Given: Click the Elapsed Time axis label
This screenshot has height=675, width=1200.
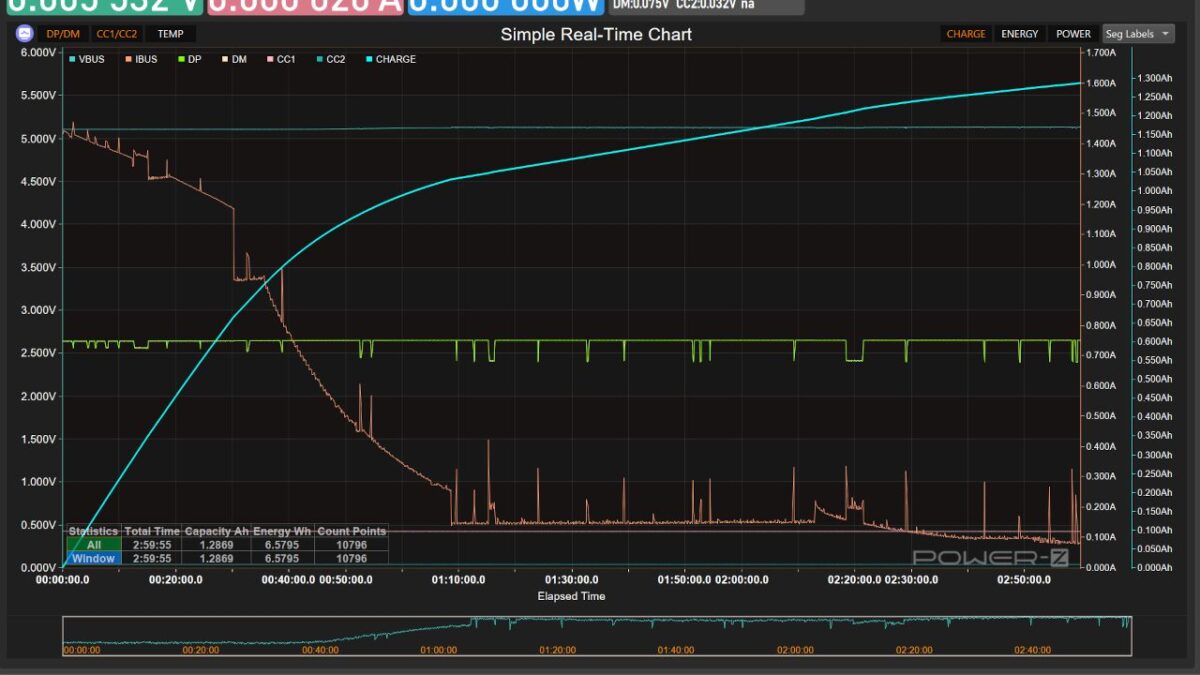Looking at the screenshot, I should point(571,596).
